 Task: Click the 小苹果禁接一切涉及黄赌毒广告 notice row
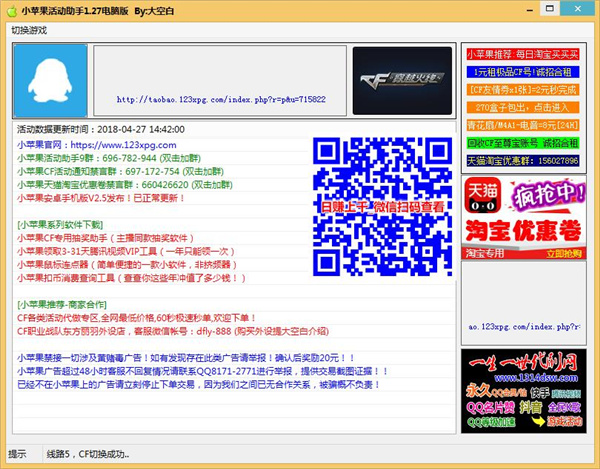[x=186, y=358]
